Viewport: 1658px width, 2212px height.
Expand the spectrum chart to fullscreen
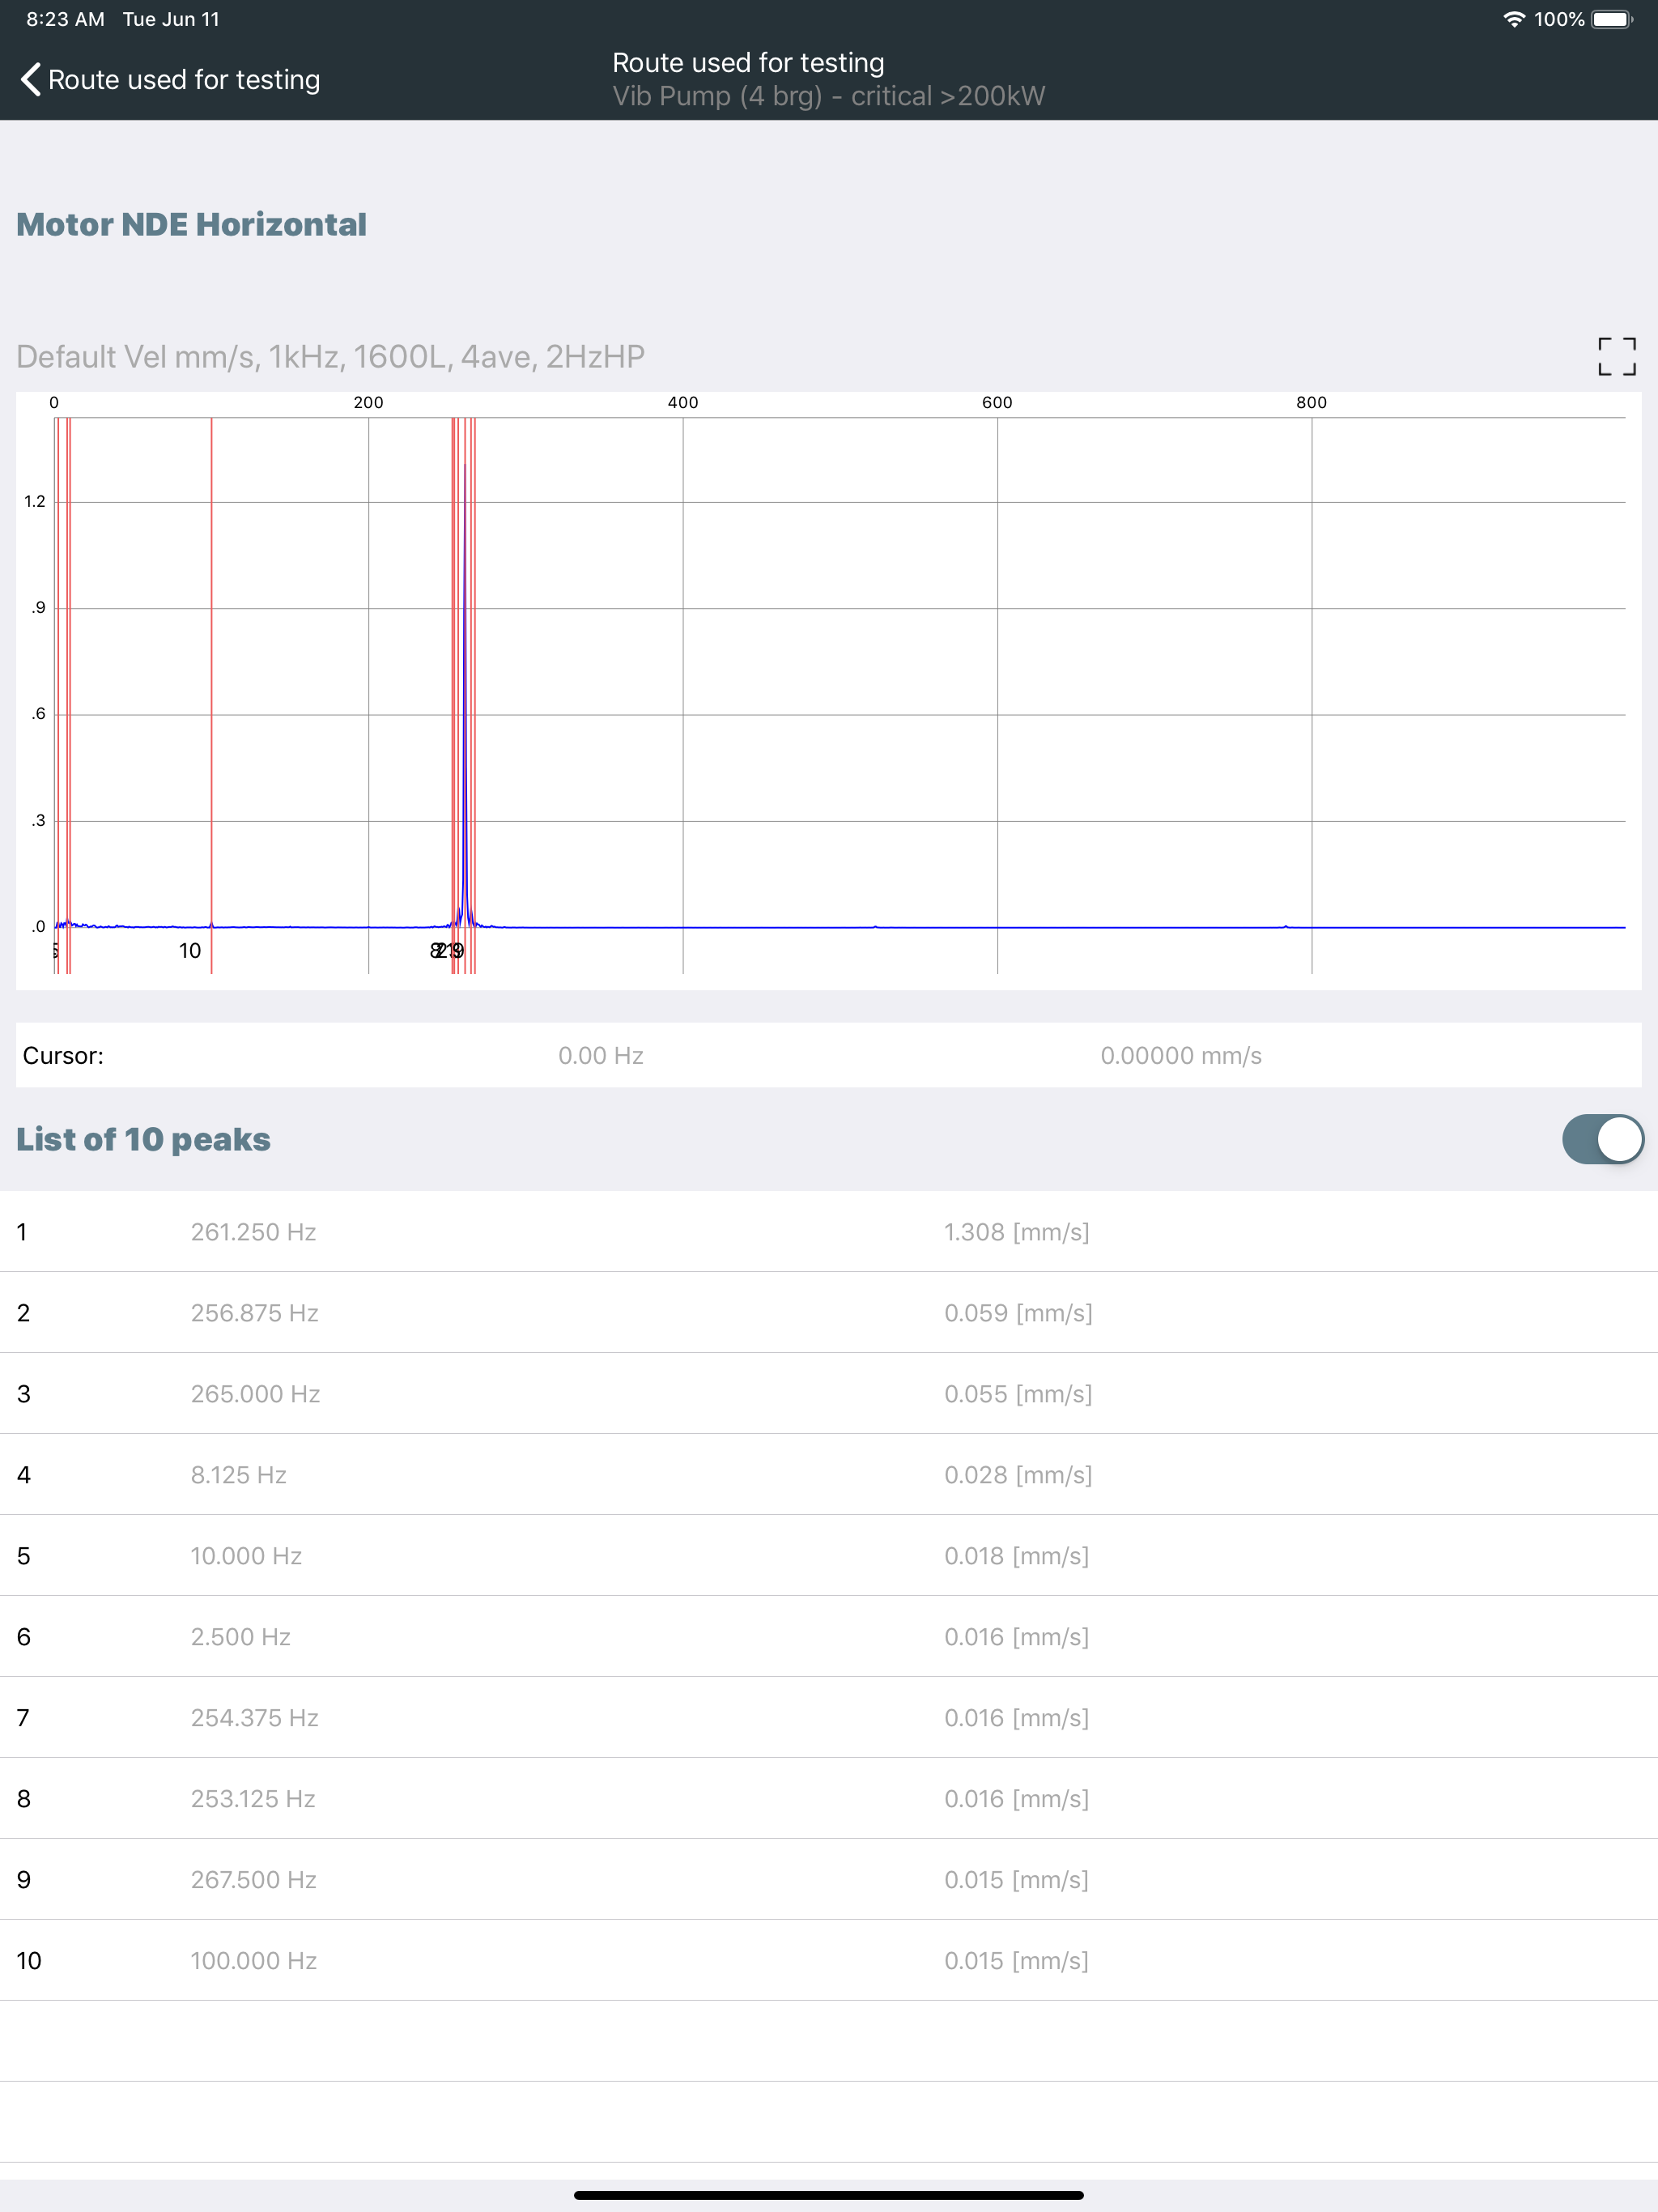pos(1616,356)
